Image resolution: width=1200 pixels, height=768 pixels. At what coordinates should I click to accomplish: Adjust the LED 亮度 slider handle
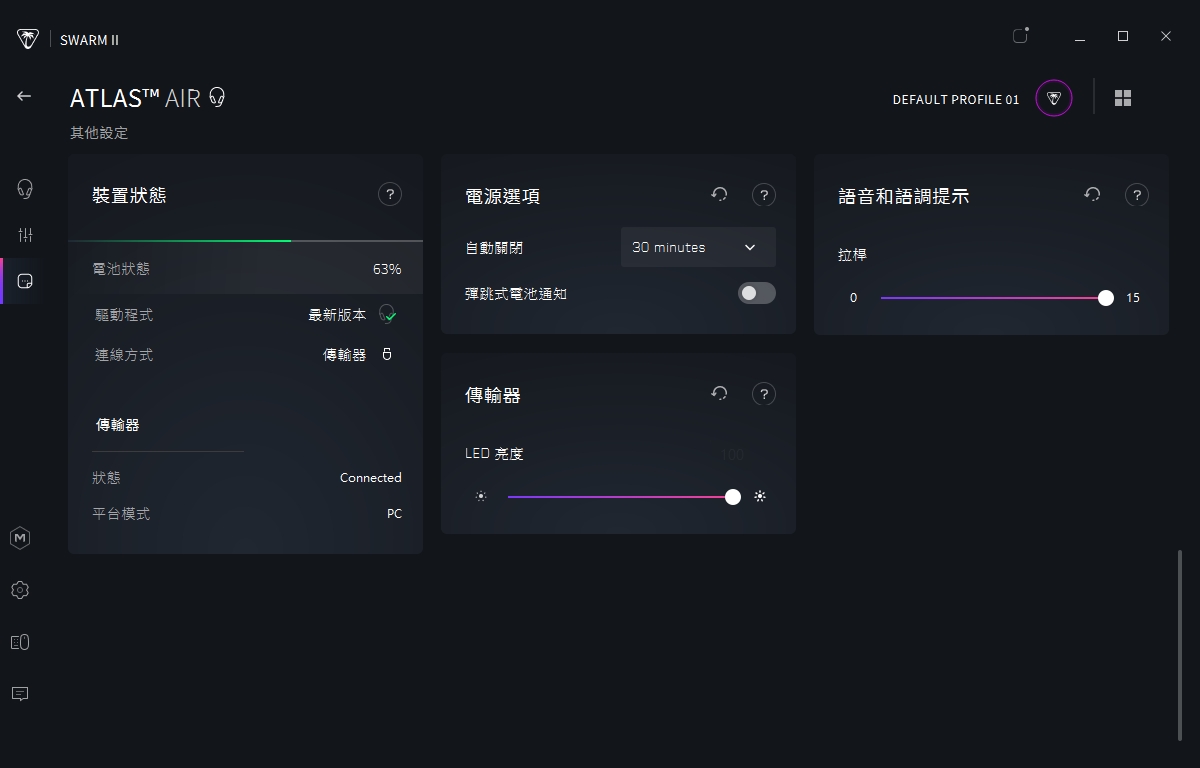tap(733, 497)
